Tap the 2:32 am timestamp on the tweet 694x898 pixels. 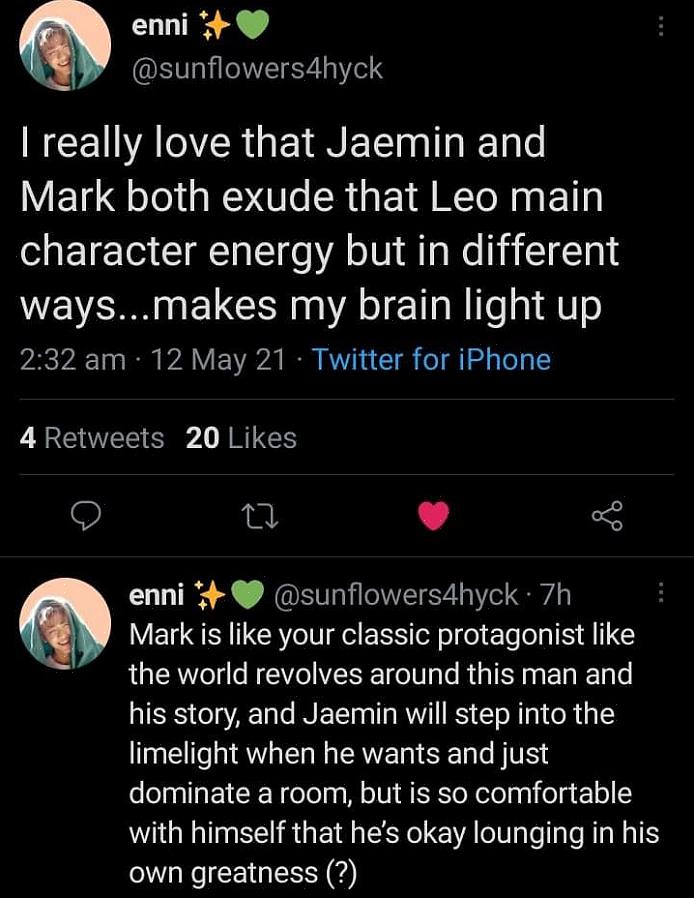click(73, 360)
